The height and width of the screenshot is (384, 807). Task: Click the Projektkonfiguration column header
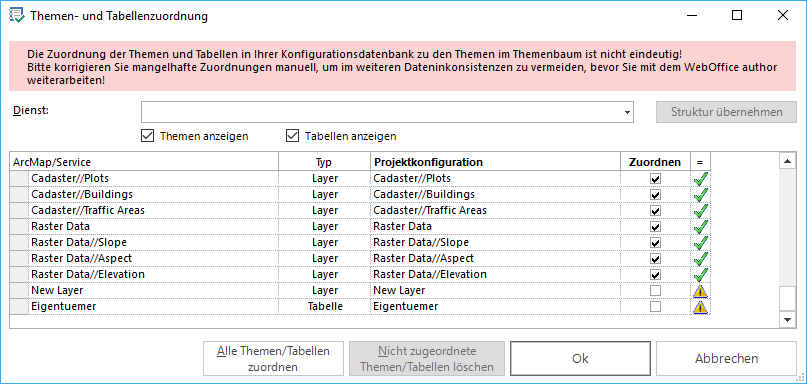[x=495, y=162]
